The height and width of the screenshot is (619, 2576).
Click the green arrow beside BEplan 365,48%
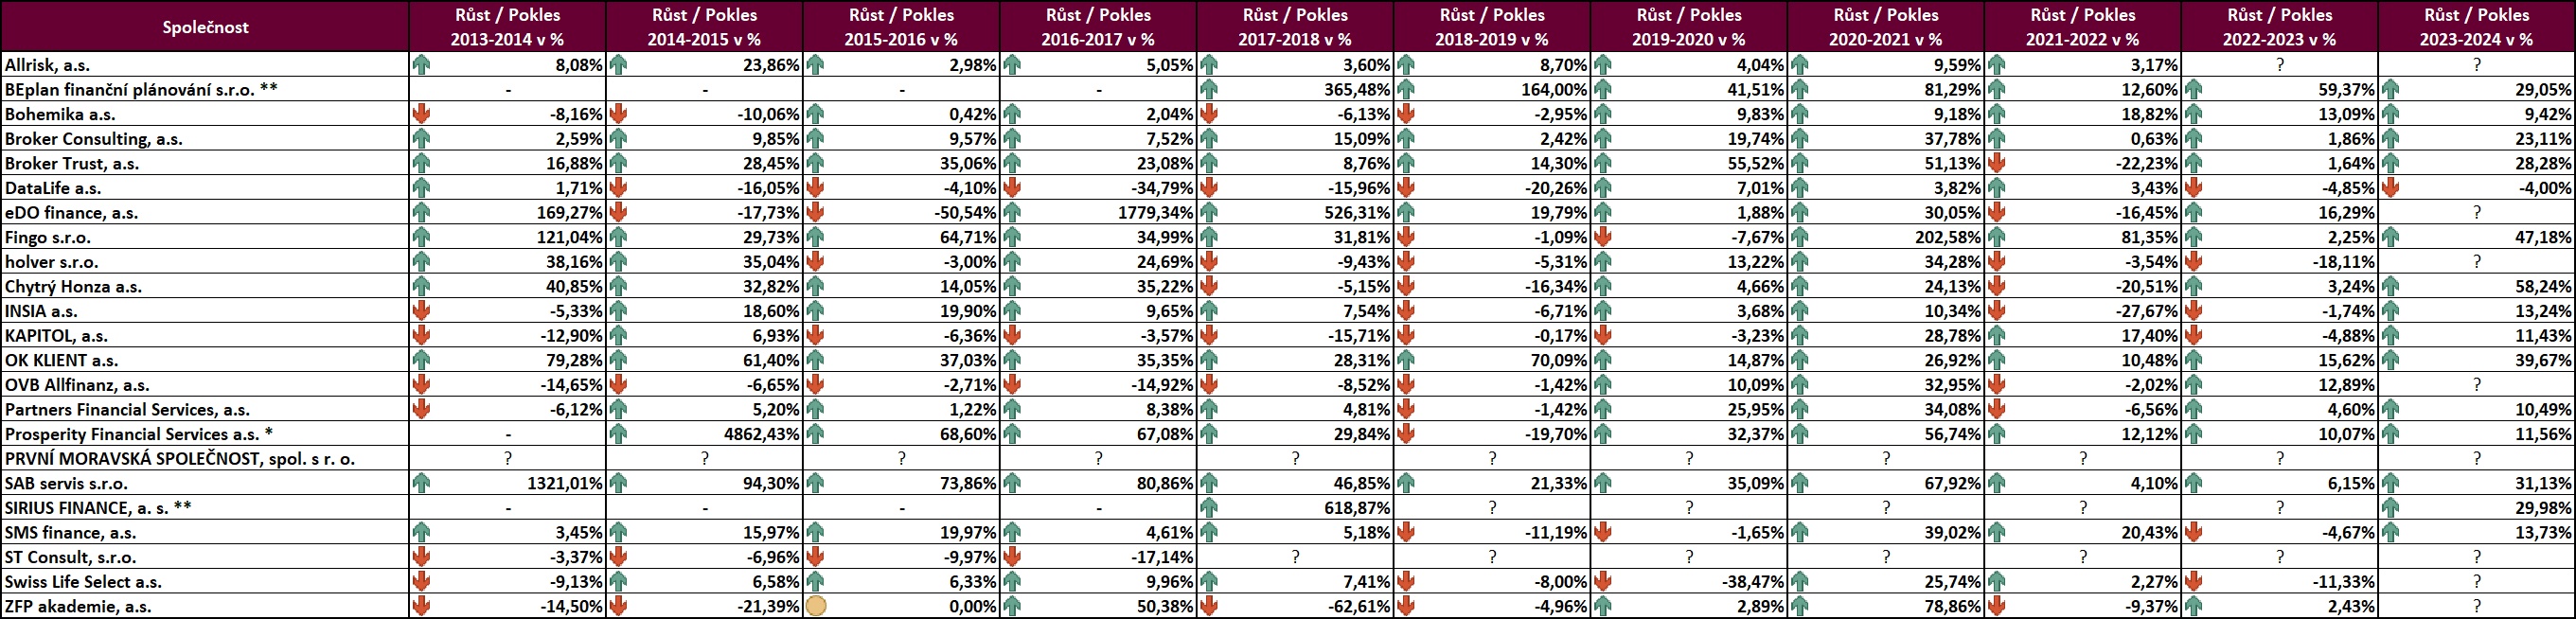pyautogui.click(x=1209, y=89)
